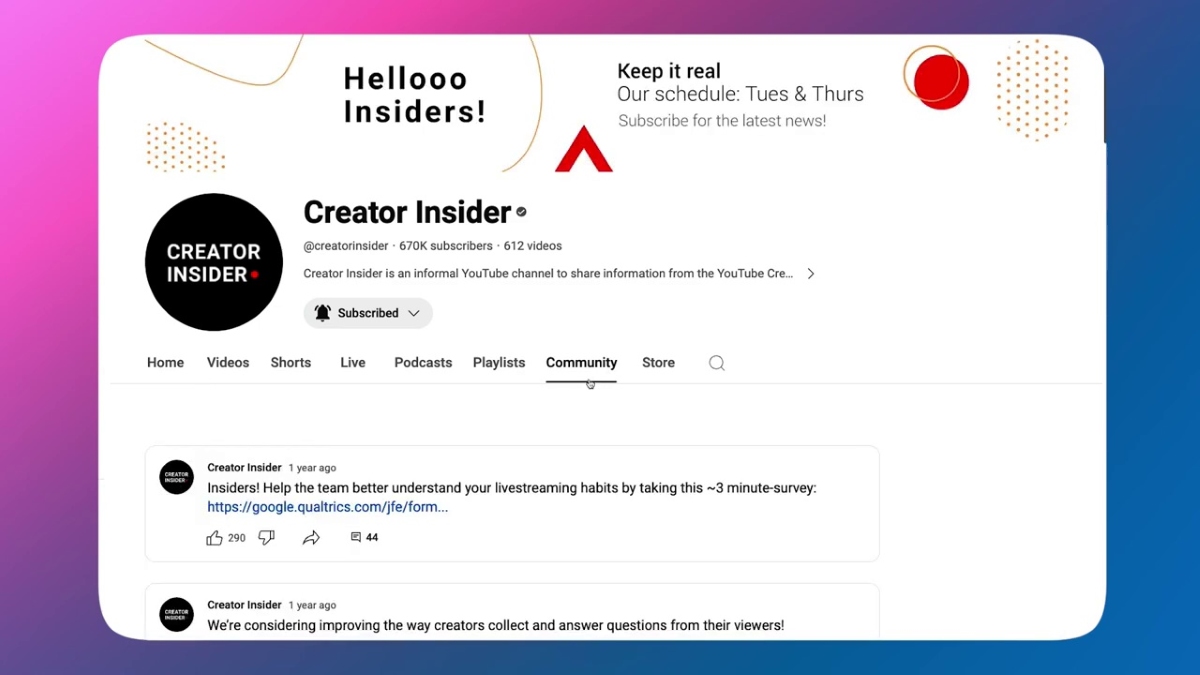This screenshot has height=675, width=1200.
Task: Click '1 year ago' on the survey post
Action: [x=312, y=468]
